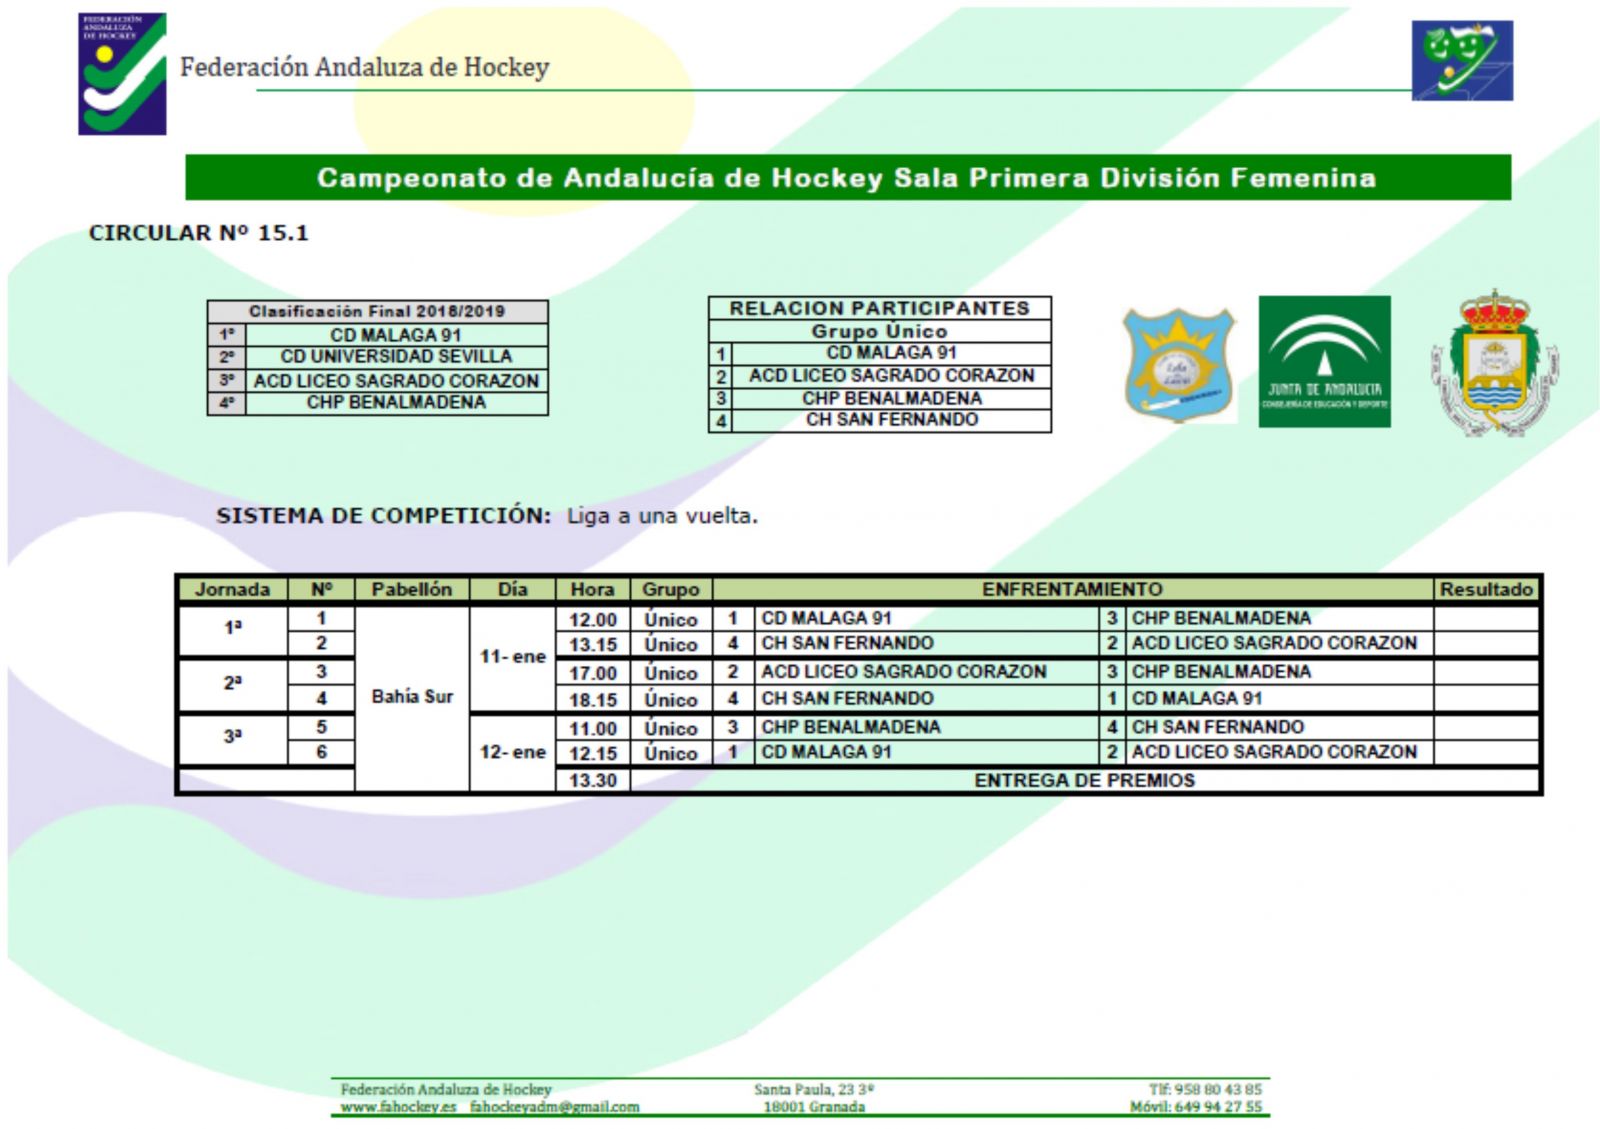
Task: Click 'Liga a una vuelta.' text
Action: pyautogui.click(x=662, y=516)
